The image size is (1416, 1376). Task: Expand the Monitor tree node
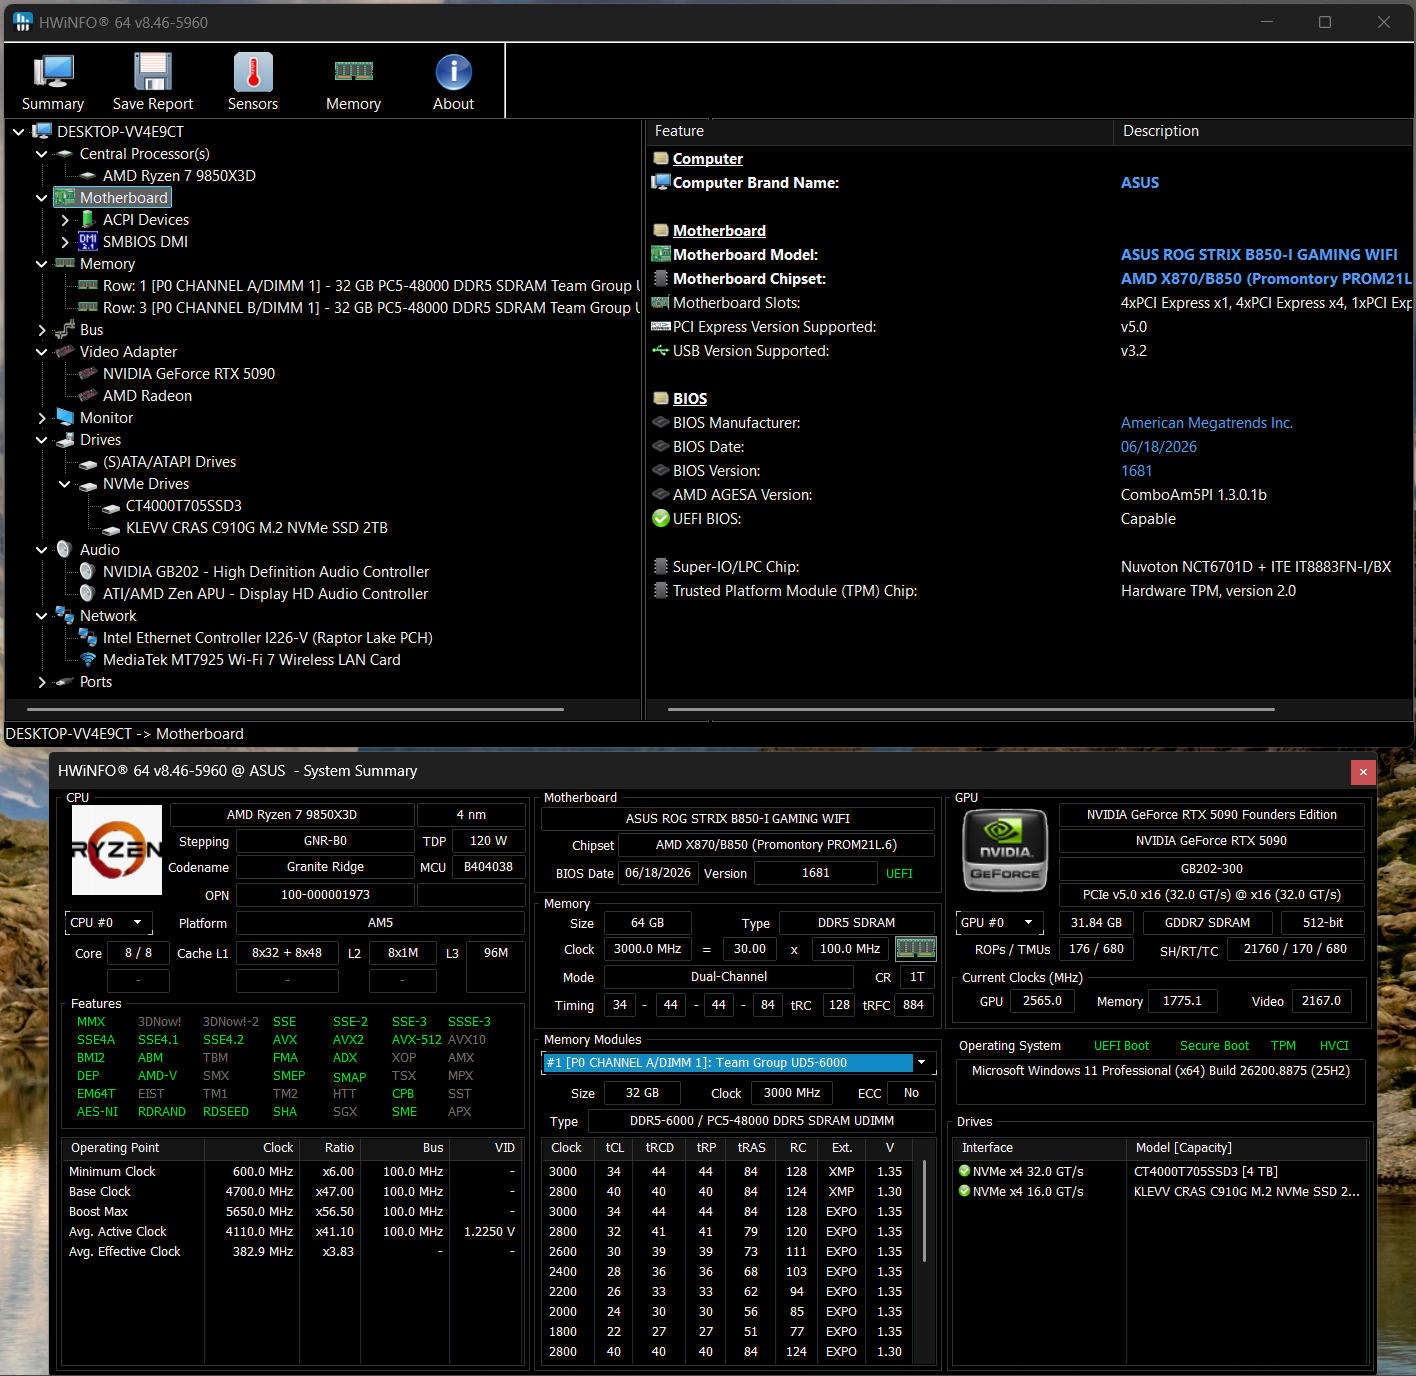point(42,417)
